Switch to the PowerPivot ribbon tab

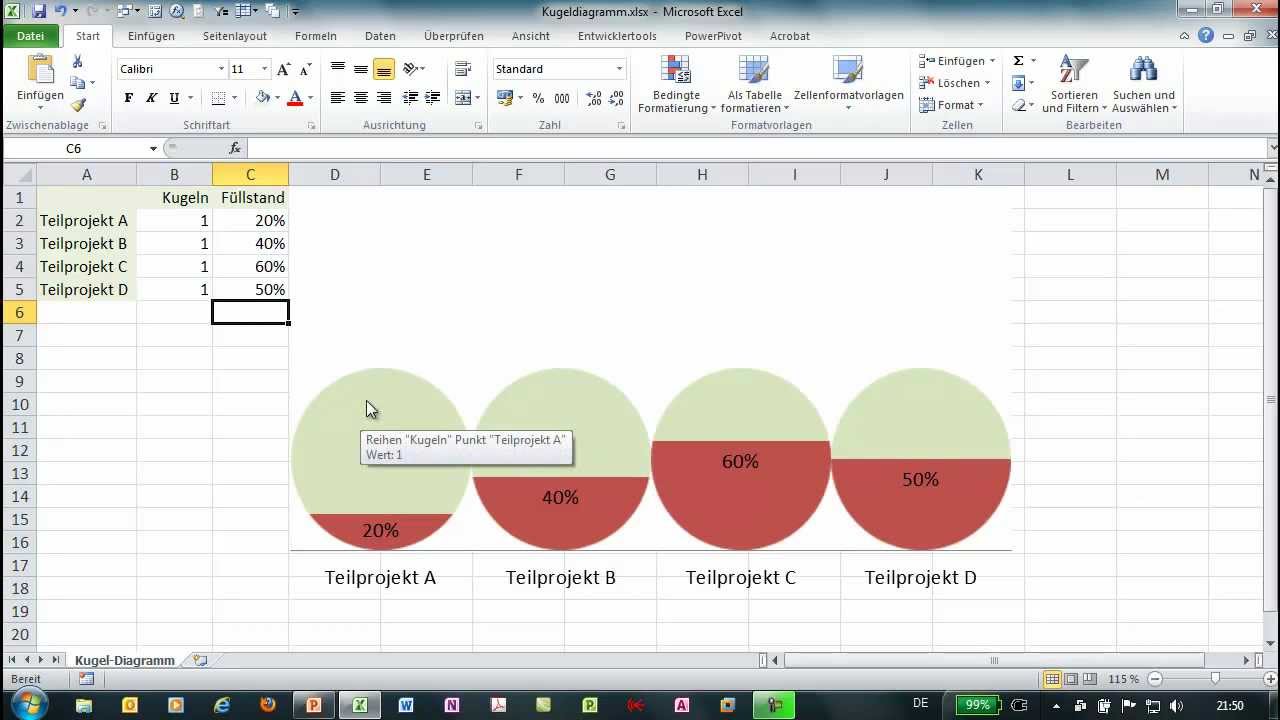pos(713,36)
